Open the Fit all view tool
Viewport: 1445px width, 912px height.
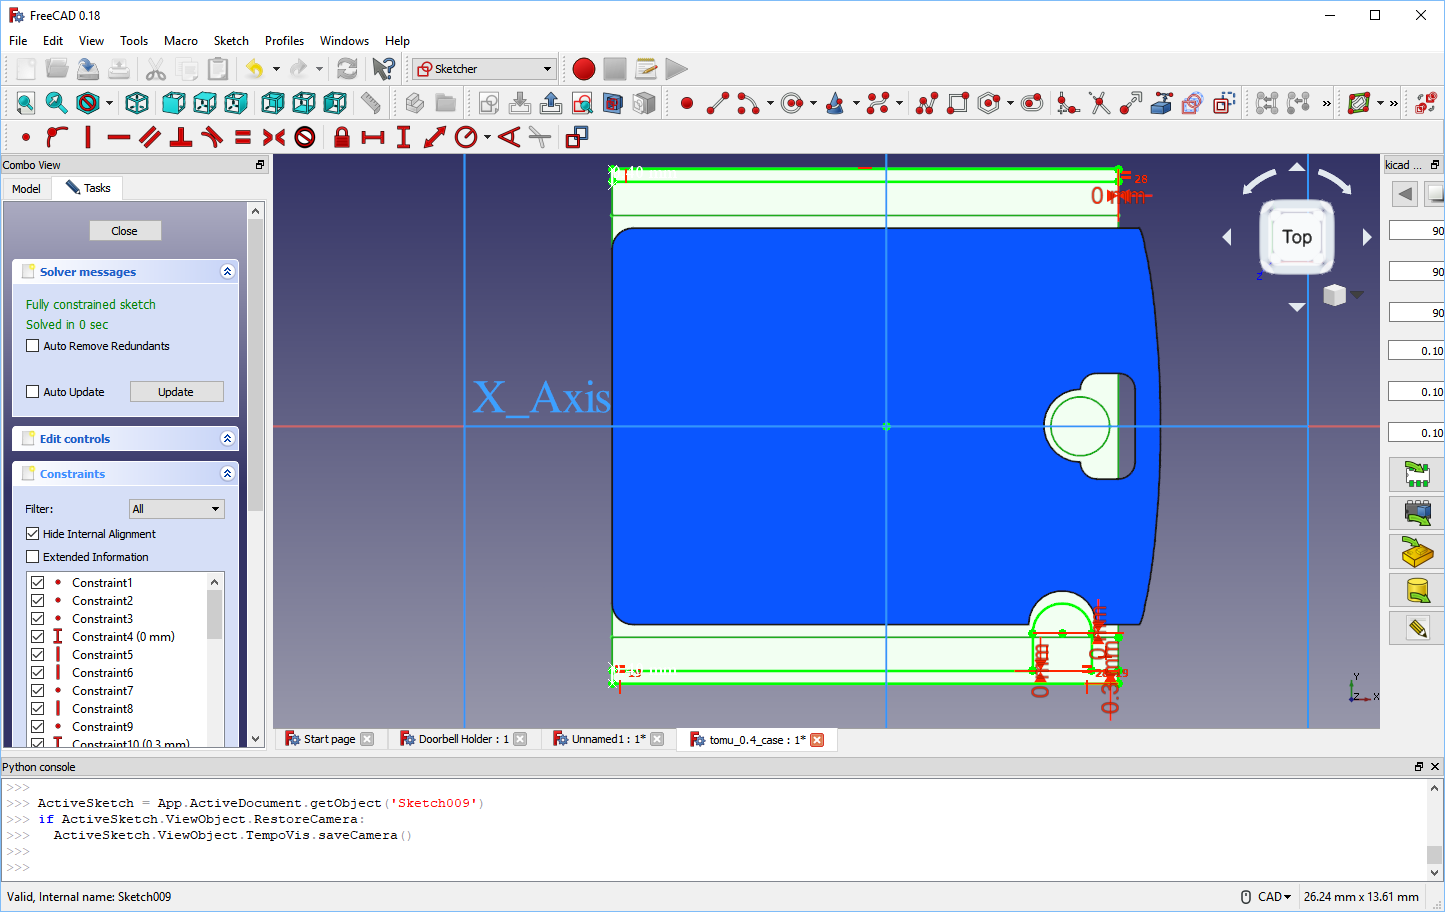[25, 103]
